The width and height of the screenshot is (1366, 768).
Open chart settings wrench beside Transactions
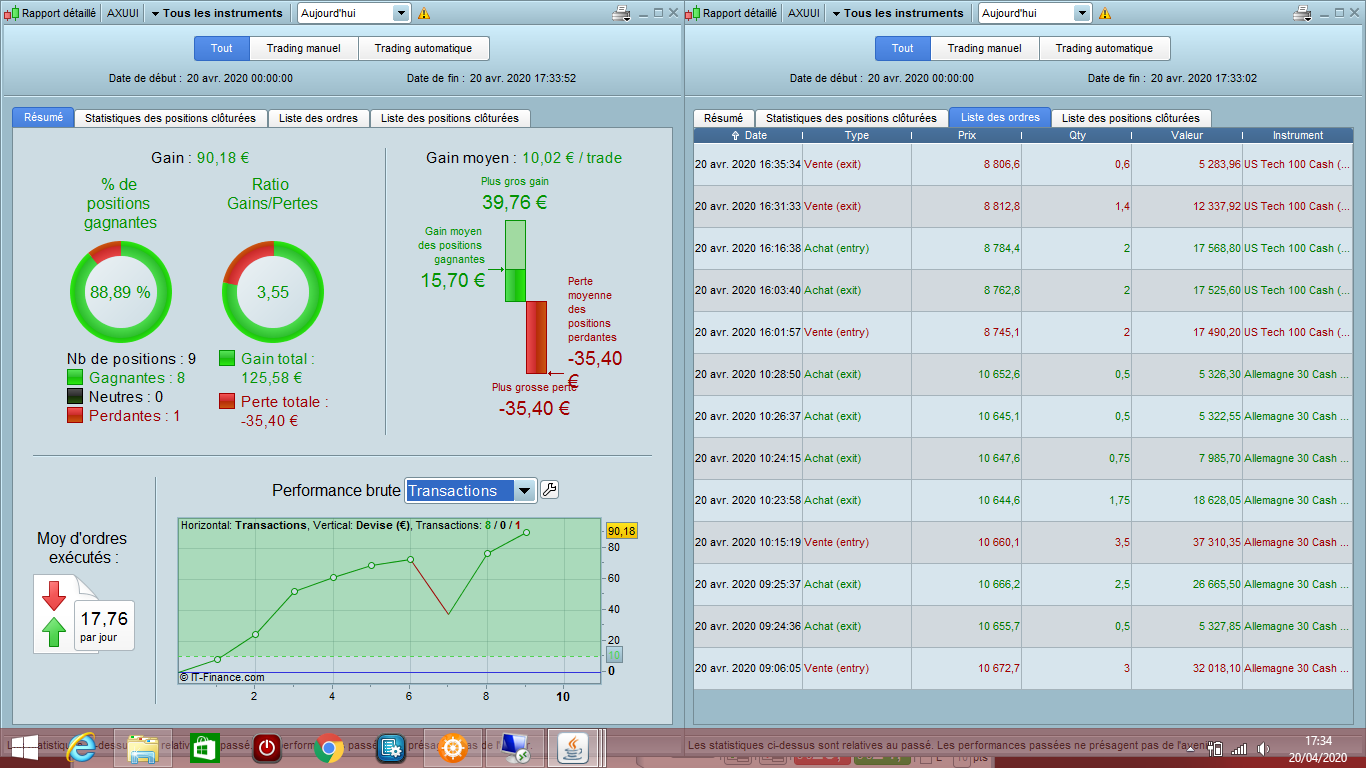tap(549, 490)
